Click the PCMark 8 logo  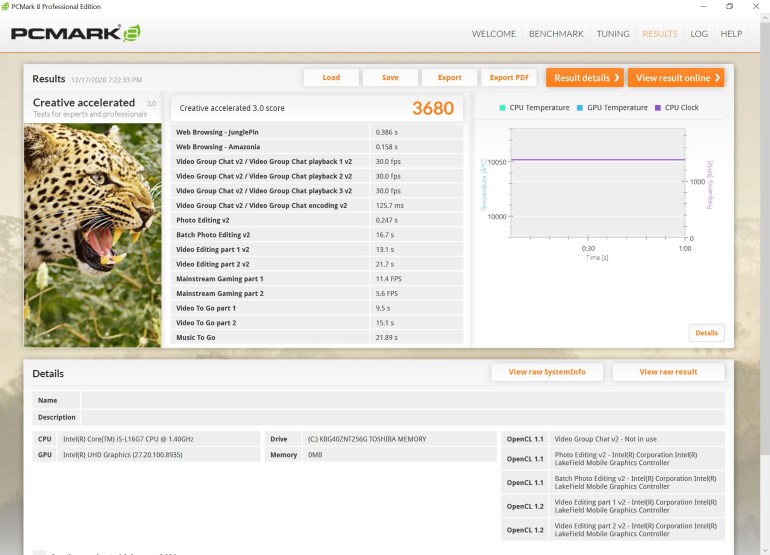76,33
